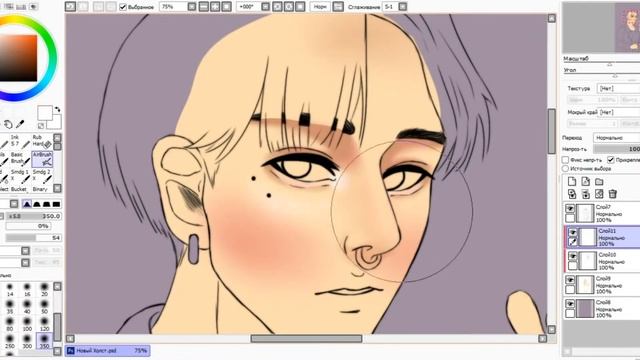Open the rotation angle dropdown arrow

pos(265,7)
